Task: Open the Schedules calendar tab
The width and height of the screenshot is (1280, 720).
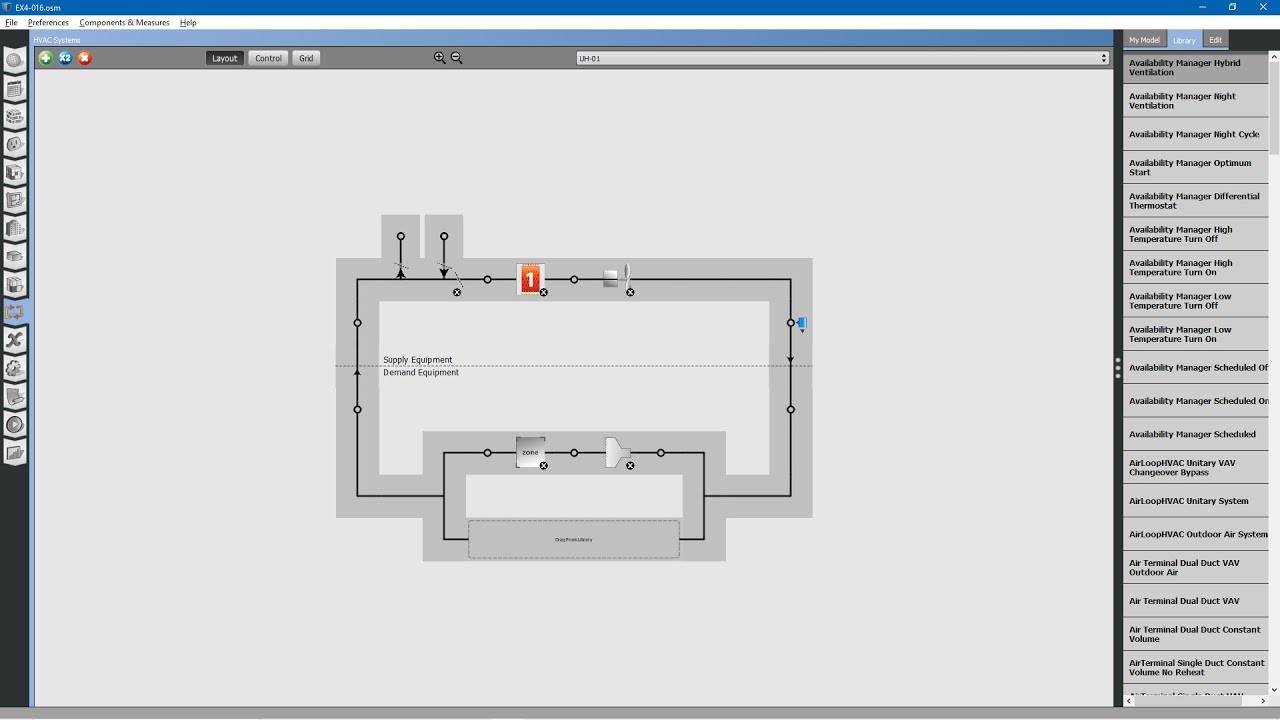Action: 15,89
